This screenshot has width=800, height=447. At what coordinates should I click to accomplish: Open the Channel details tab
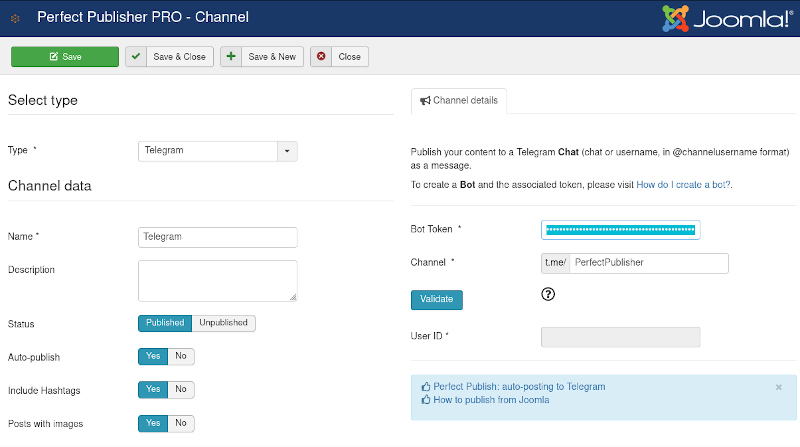click(459, 101)
